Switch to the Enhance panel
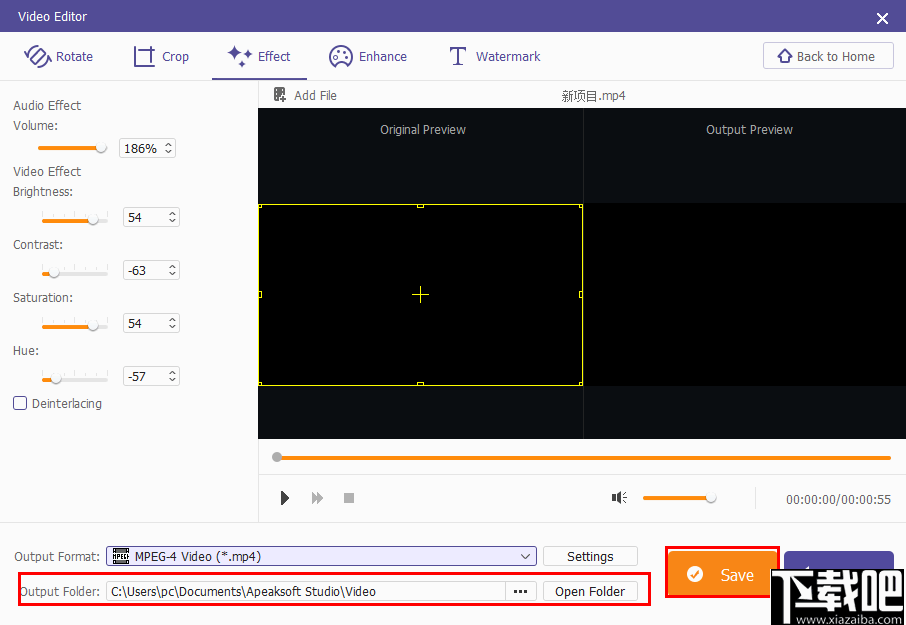 coord(368,56)
